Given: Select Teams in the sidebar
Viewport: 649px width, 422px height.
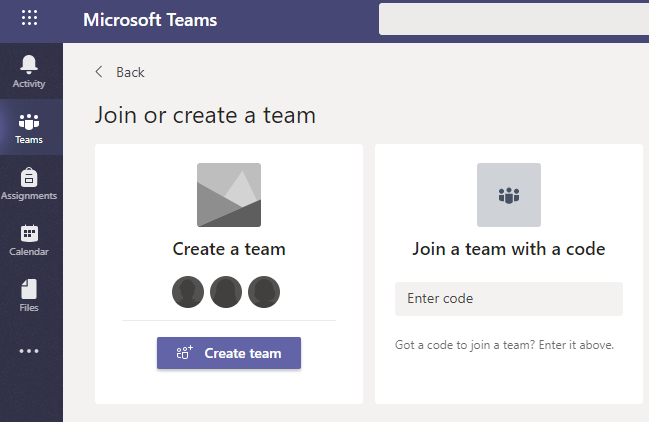Looking at the screenshot, I should click(29, 127).
